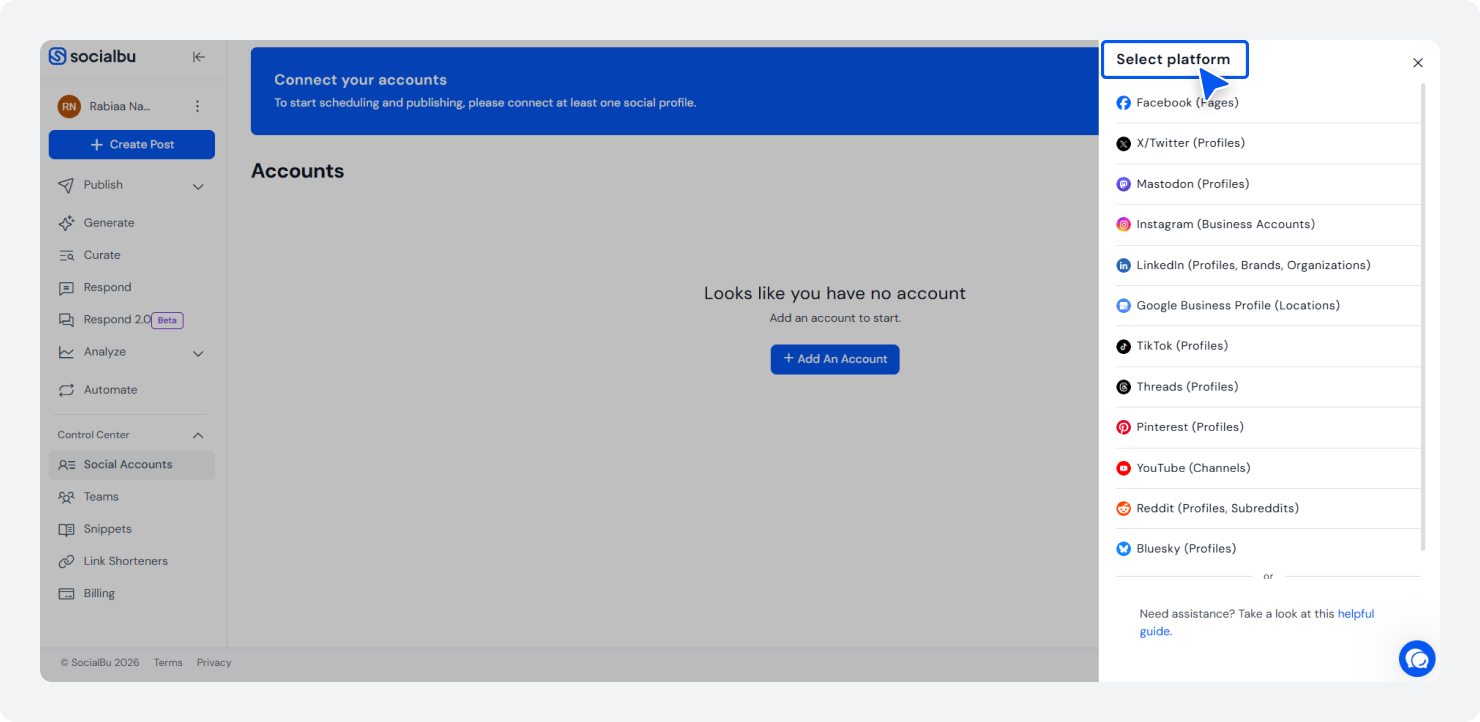Select TikTok (Profiles) platform
Screen dimensions: 1480x722
pyautogui.click(x=1268, y=346)
